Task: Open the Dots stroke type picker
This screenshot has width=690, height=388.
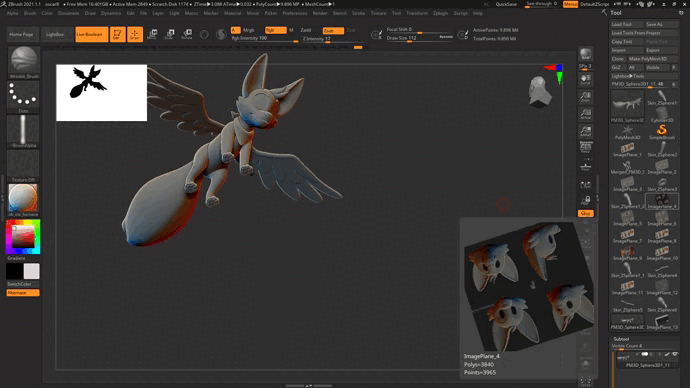Action: [x=23, y=95]
